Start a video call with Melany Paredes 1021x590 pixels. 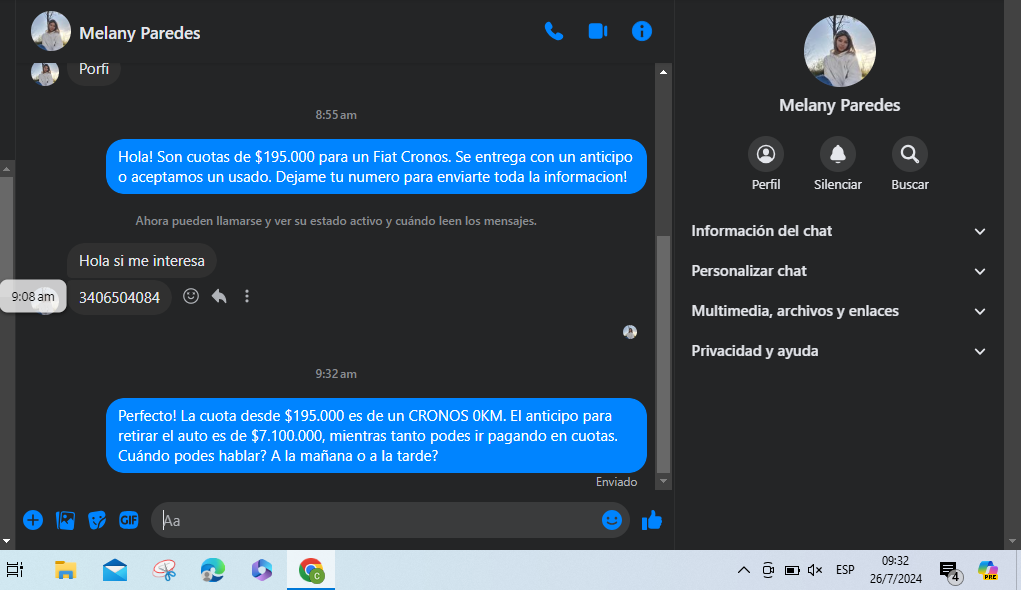point(598,31)
